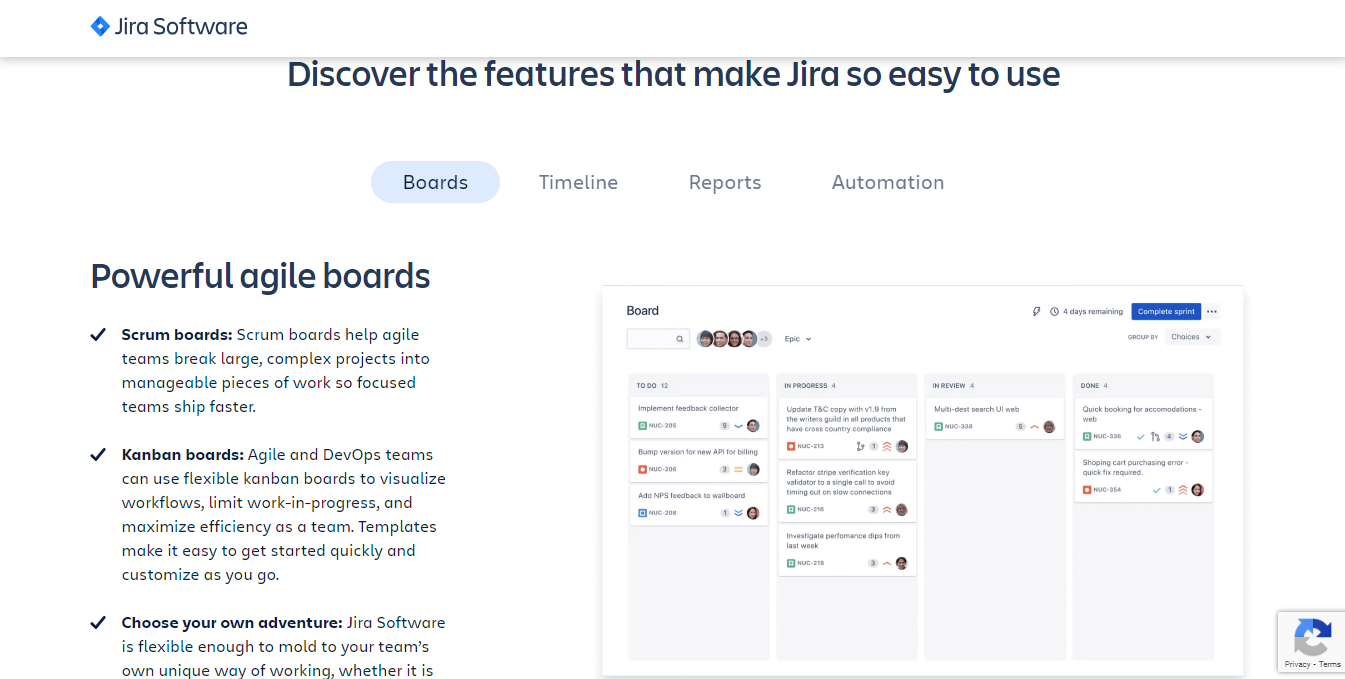Click the reCAPTCHA badge logo
The width and height of the screenshot is (1345, 679).
1312,637
